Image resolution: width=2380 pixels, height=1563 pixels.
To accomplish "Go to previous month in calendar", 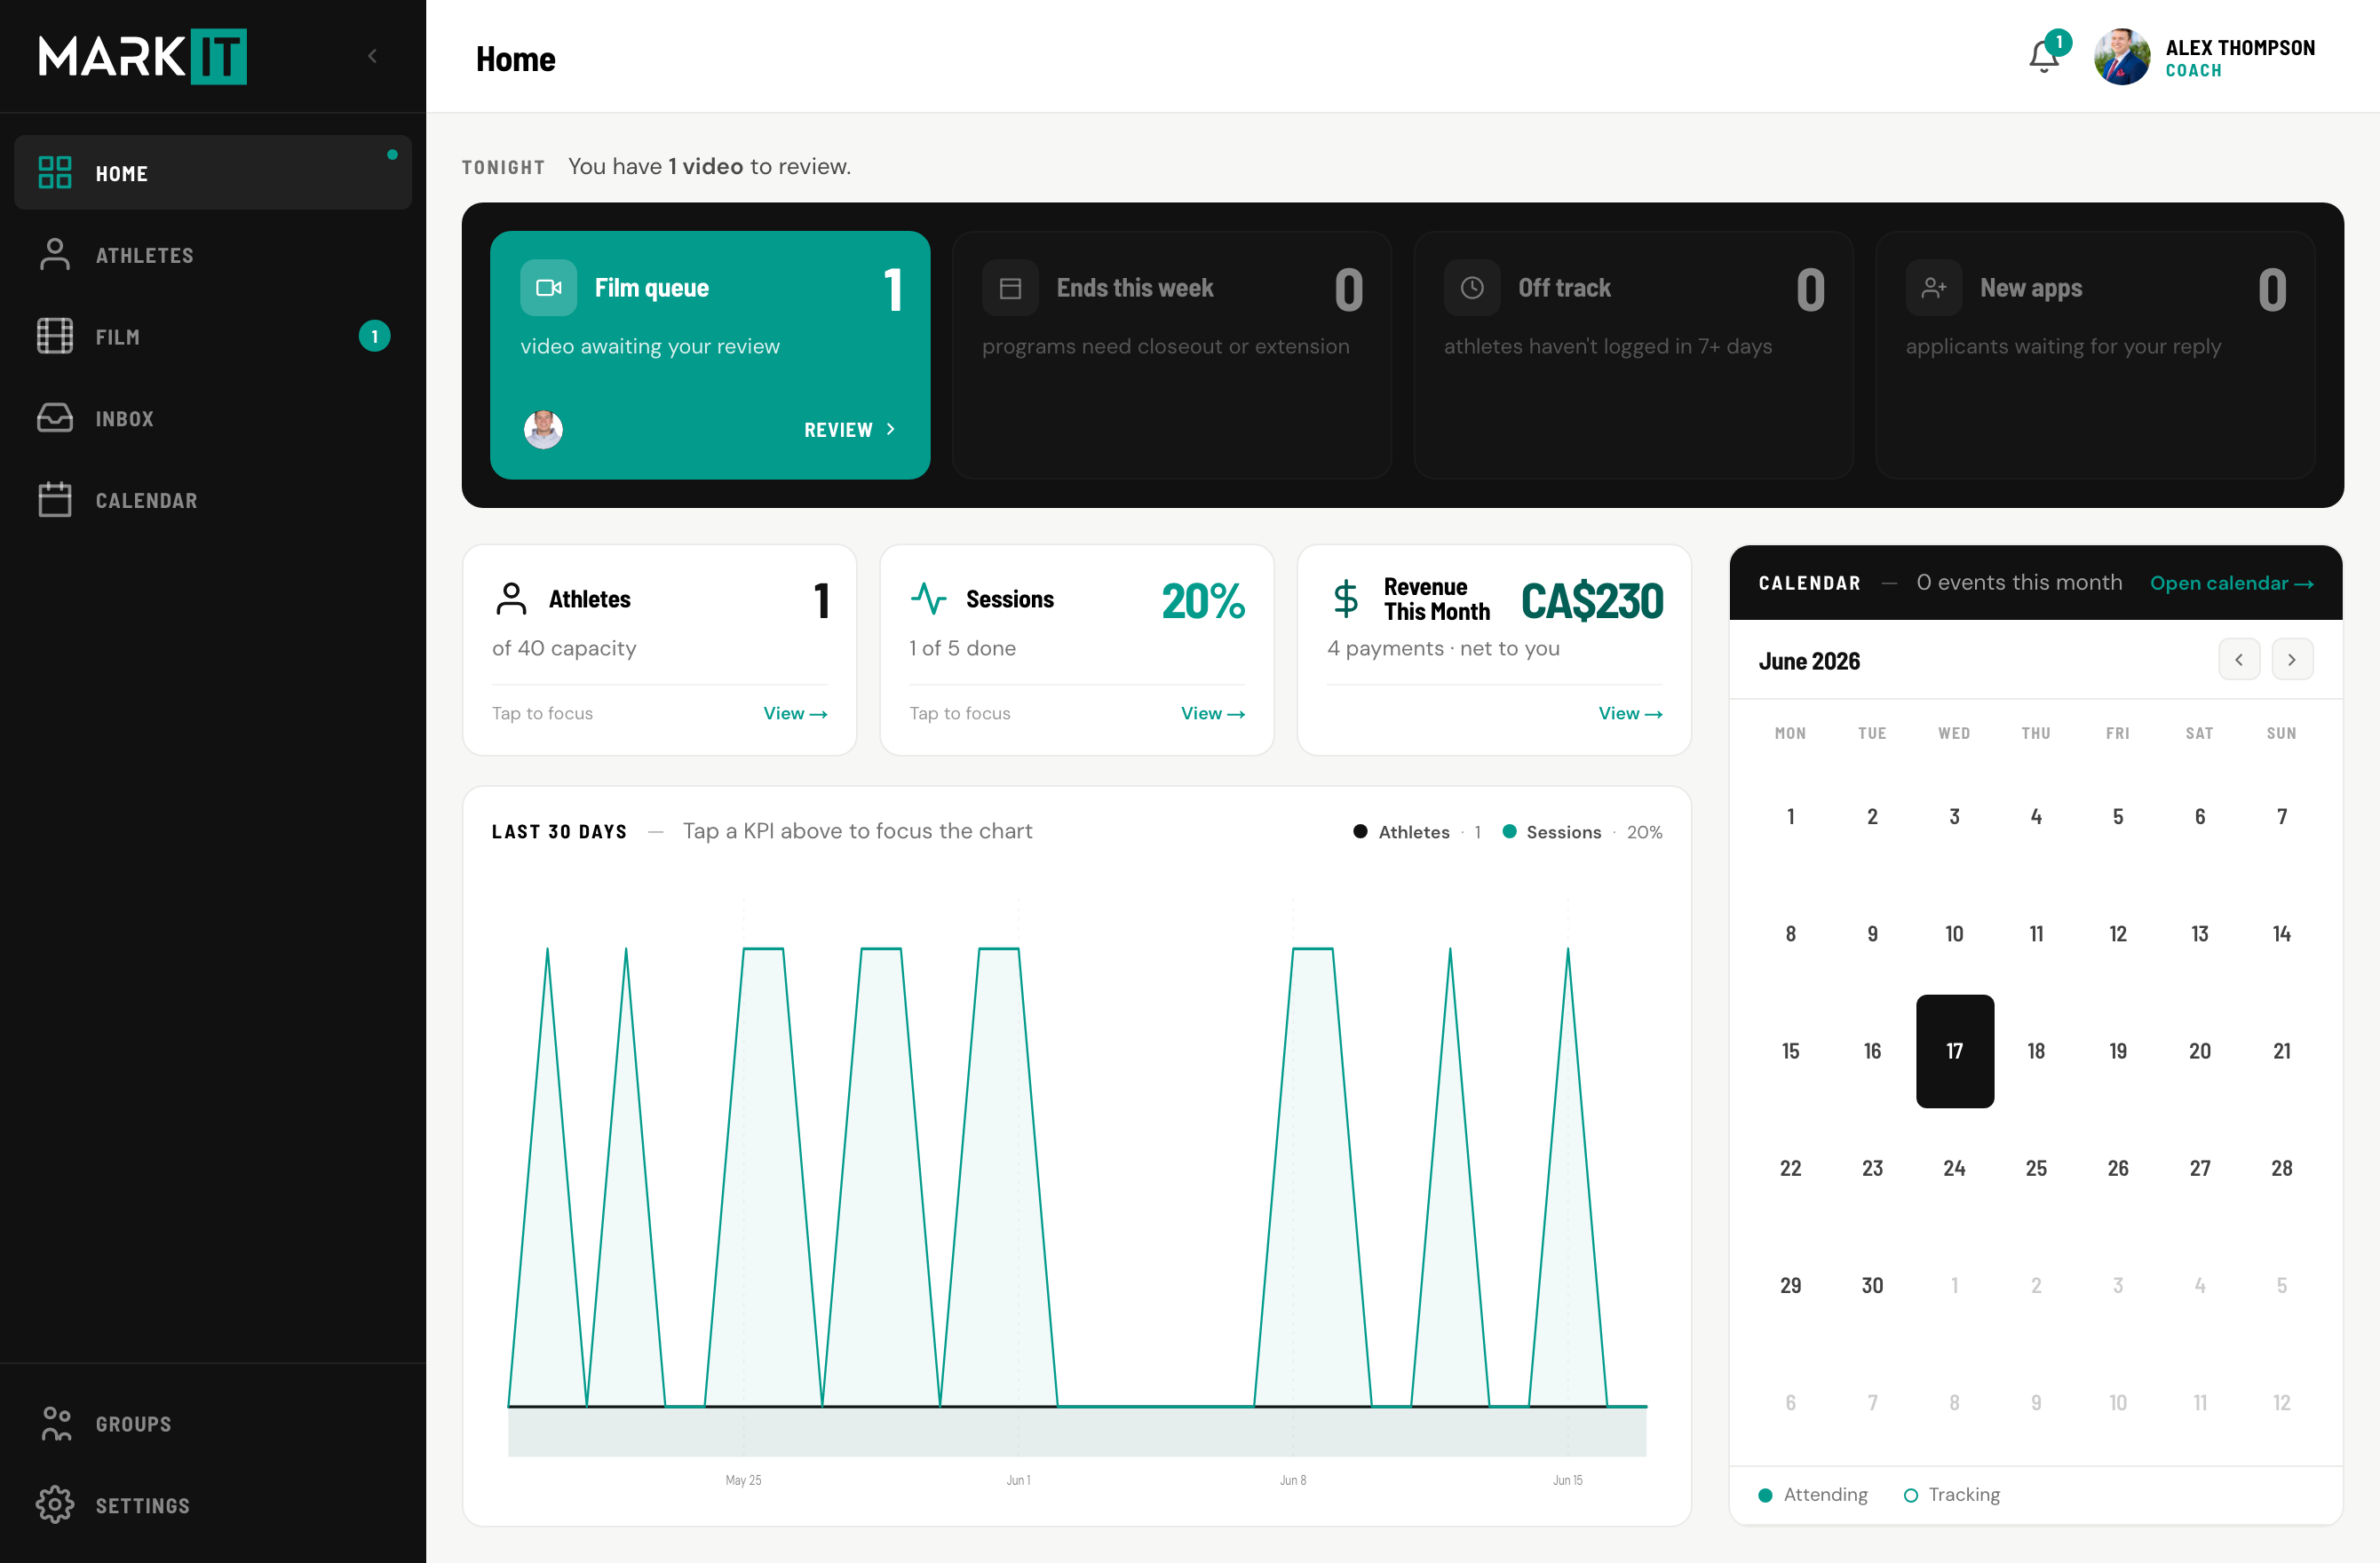I will [x=2239, y=660].
